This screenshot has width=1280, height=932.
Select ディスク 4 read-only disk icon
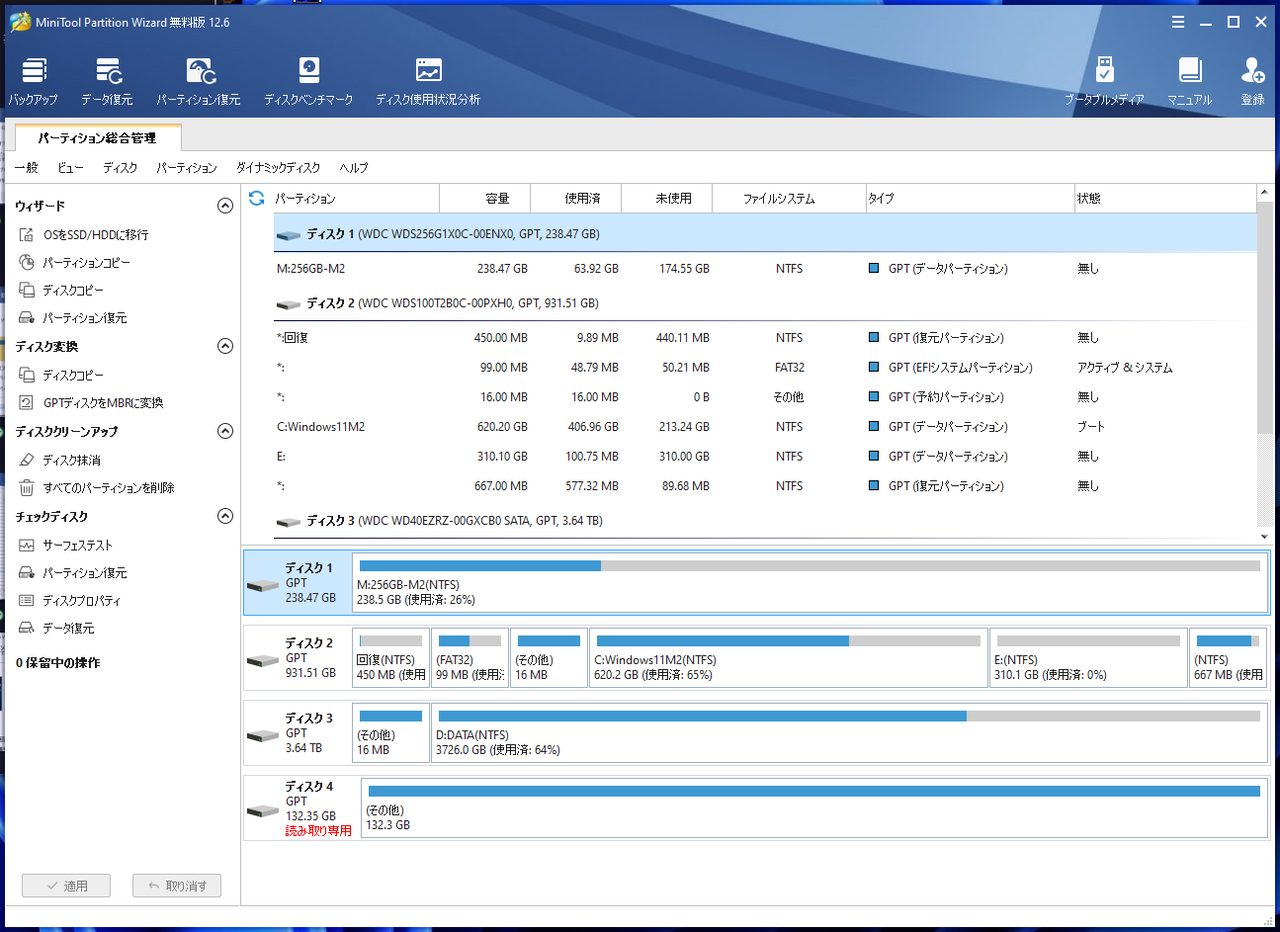click(262, 809)
